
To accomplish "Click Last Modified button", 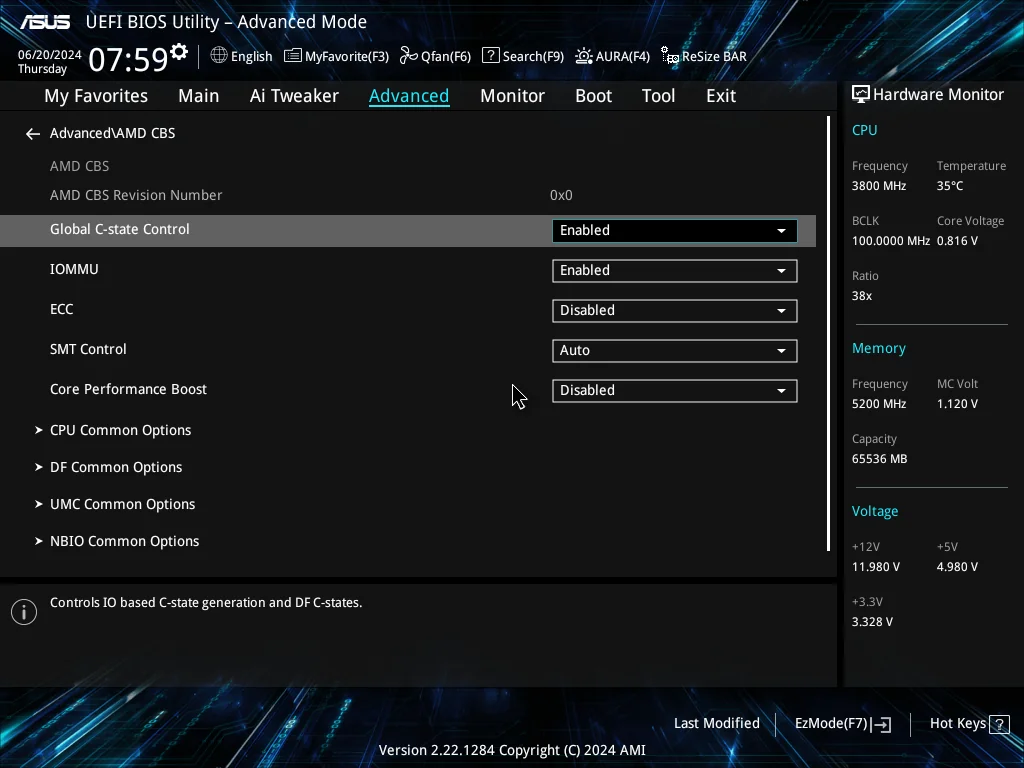I will point(716,724).
